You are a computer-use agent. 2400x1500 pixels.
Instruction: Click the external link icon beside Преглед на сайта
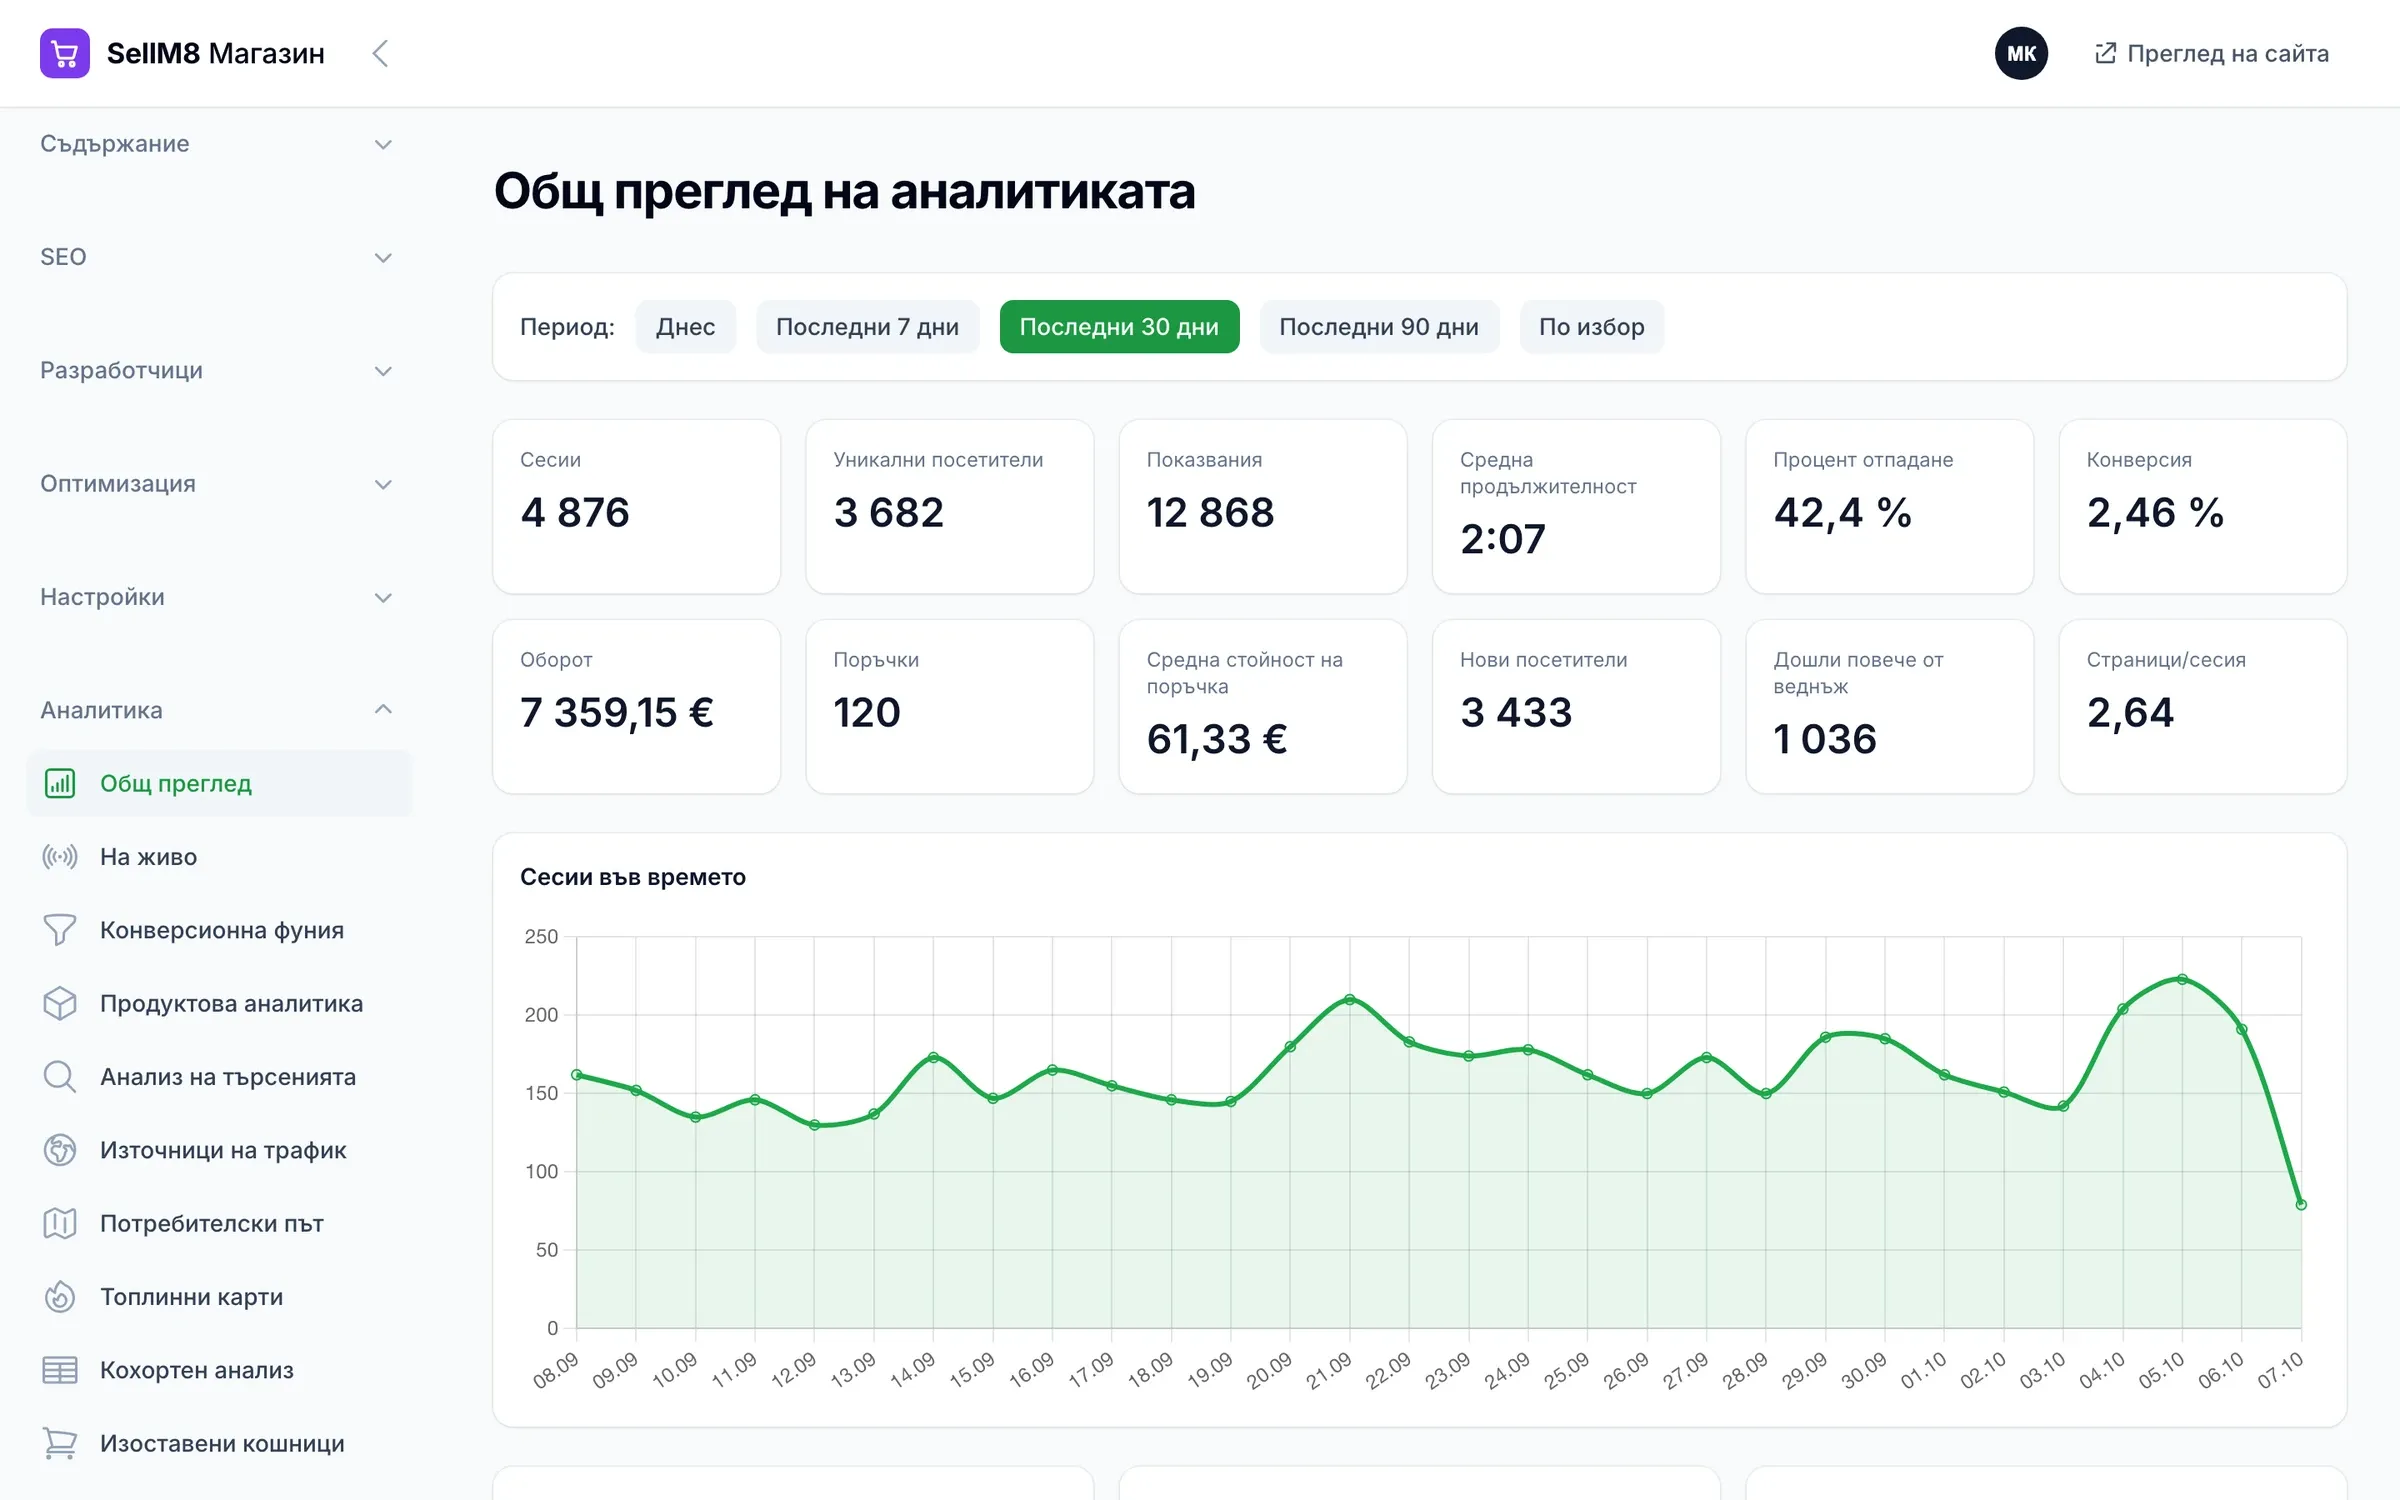click(x=2105, y=53)
